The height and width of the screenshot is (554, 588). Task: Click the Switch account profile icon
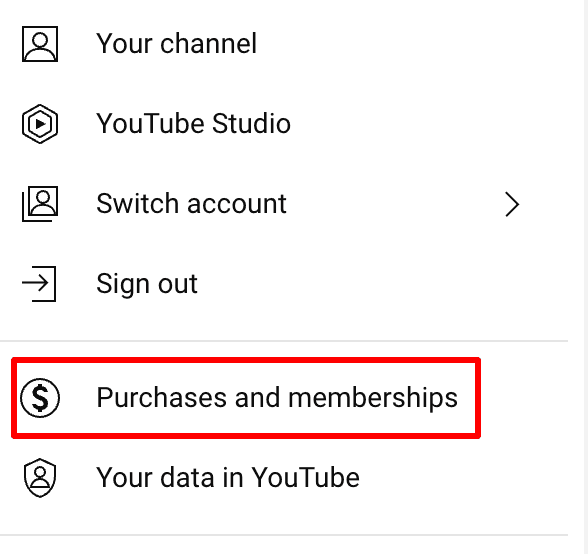40,204
